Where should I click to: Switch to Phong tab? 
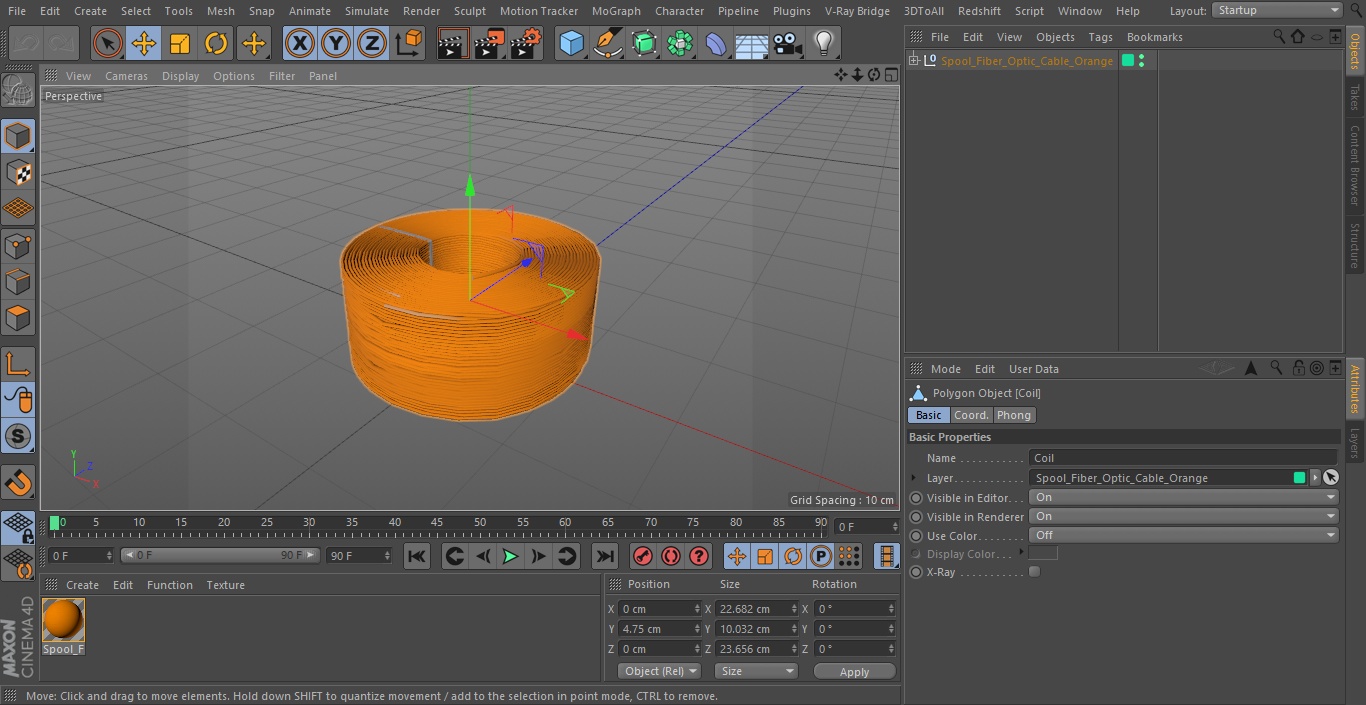pos(1013,415)
